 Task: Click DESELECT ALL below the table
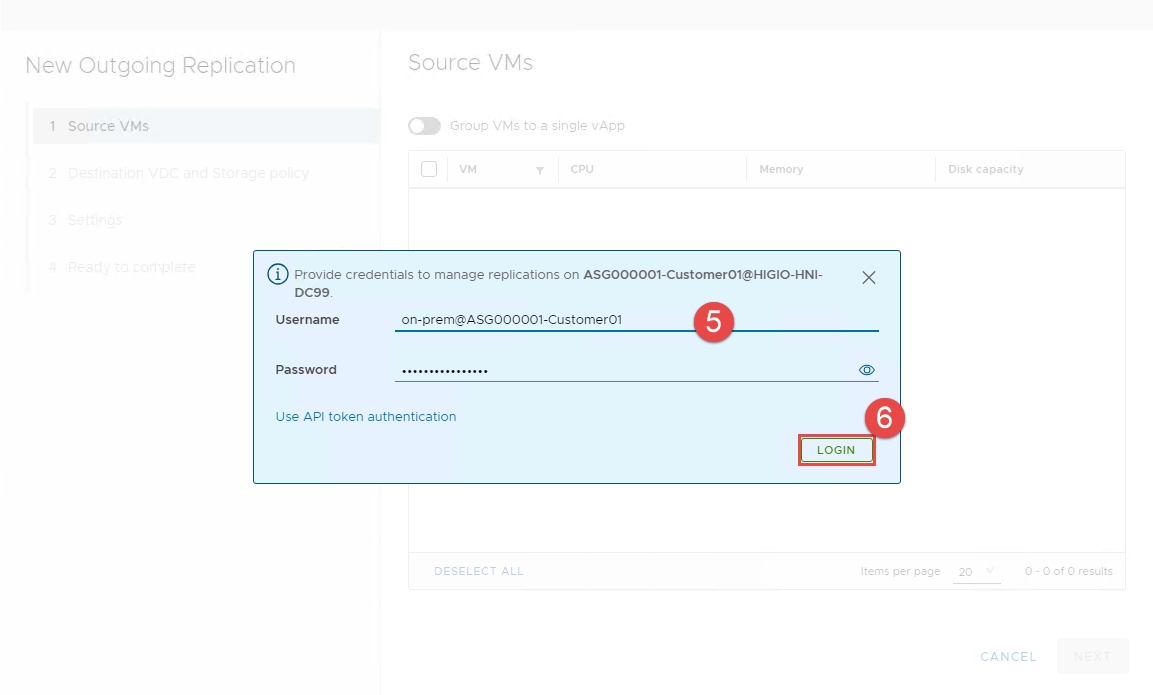pos(479,571)
